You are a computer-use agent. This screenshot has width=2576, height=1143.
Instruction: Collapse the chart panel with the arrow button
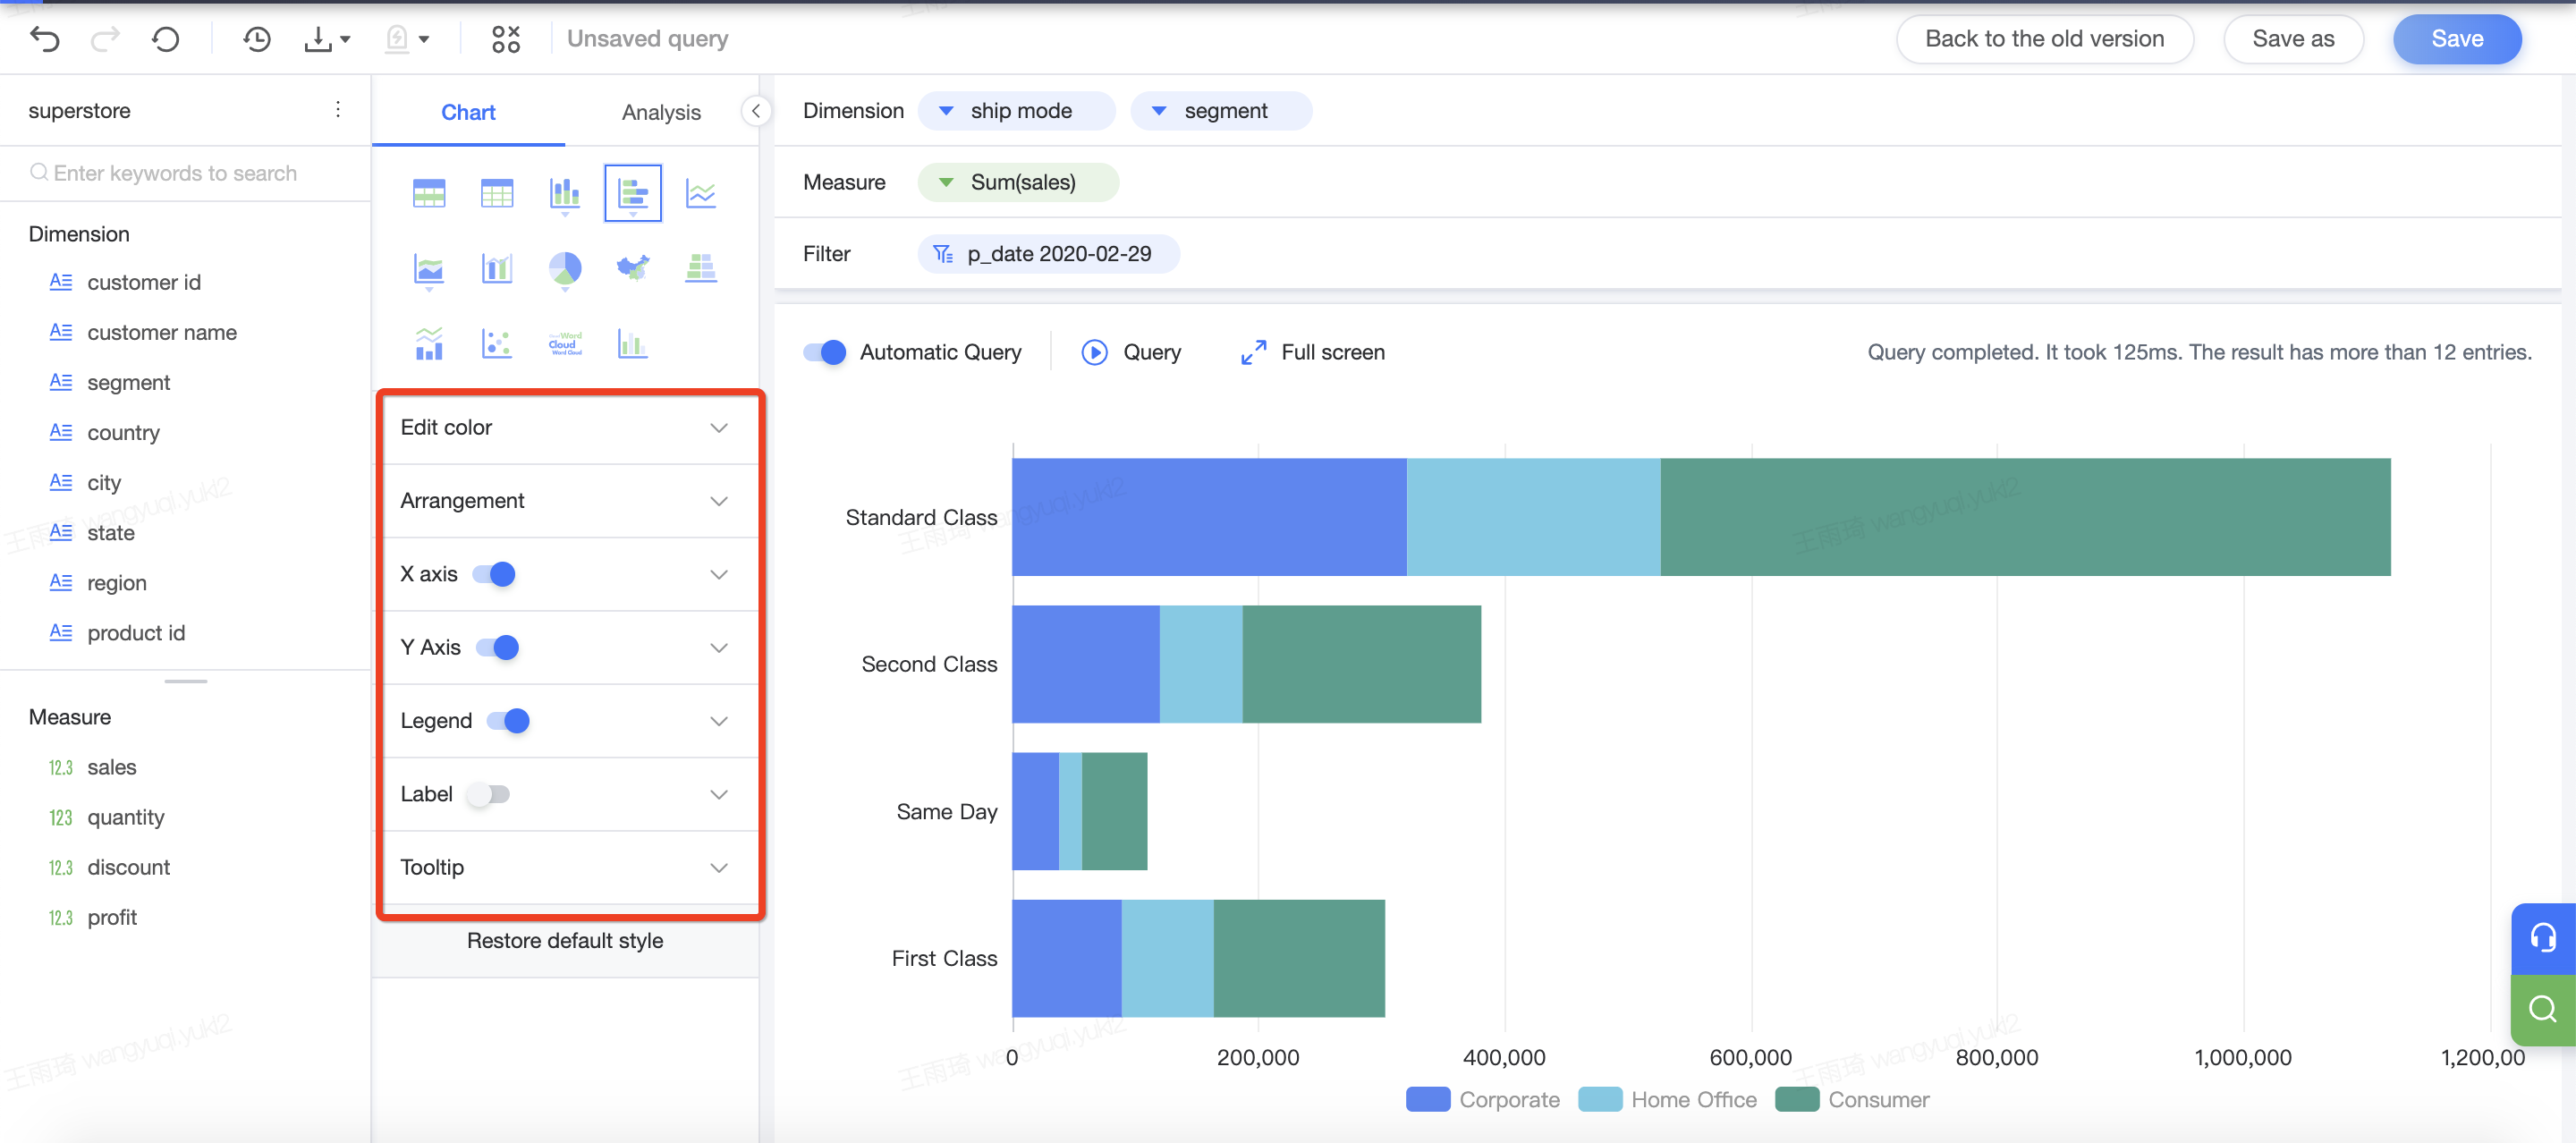[x=756, y=111]
